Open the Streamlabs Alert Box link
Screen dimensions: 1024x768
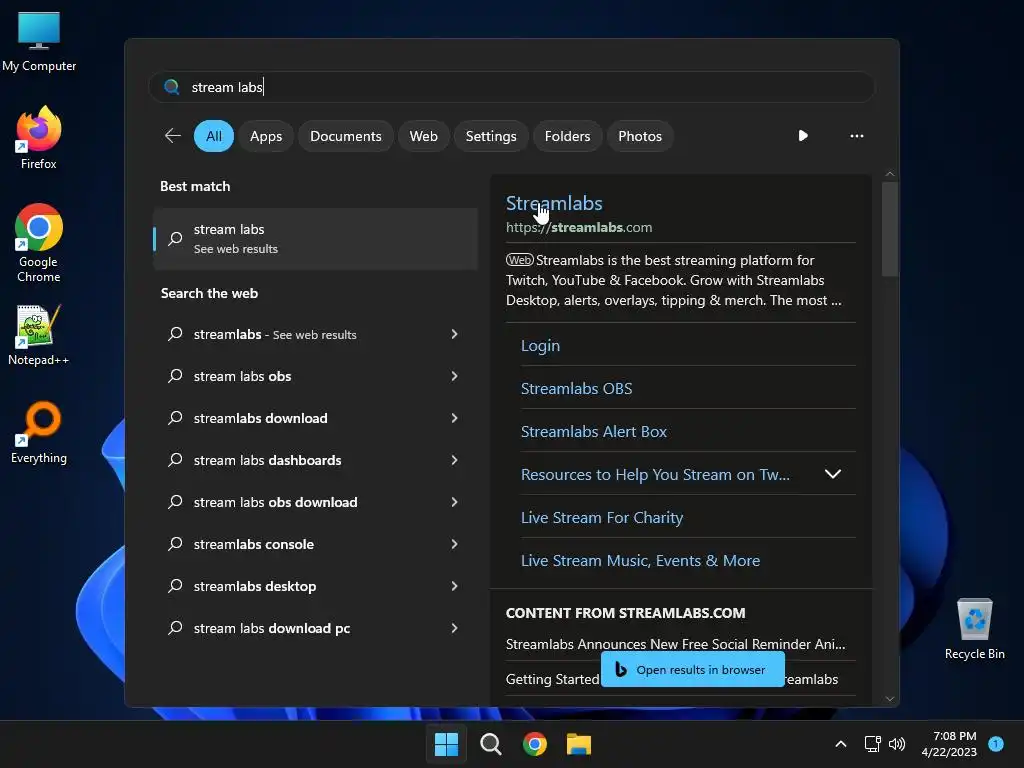[594, 432]
